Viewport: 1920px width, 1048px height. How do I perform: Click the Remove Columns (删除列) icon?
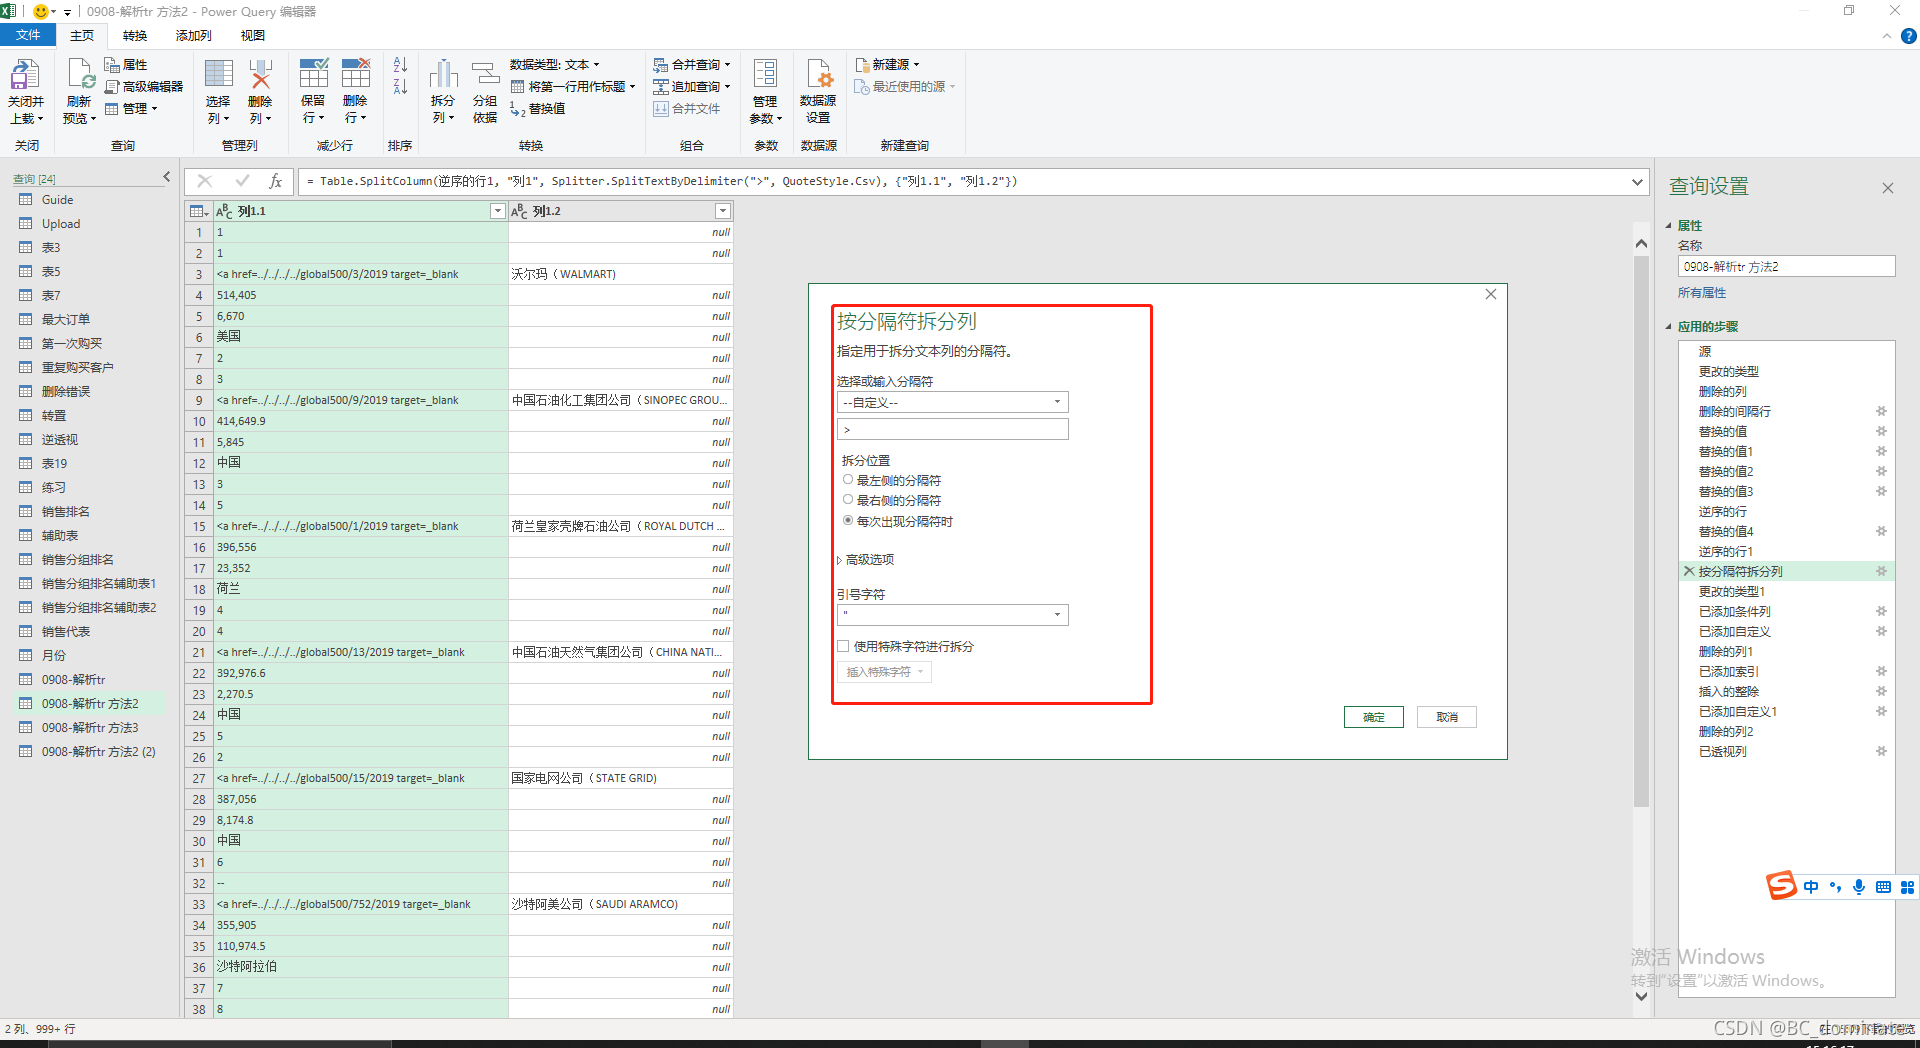pyautogui.click(x=260, y=76)
